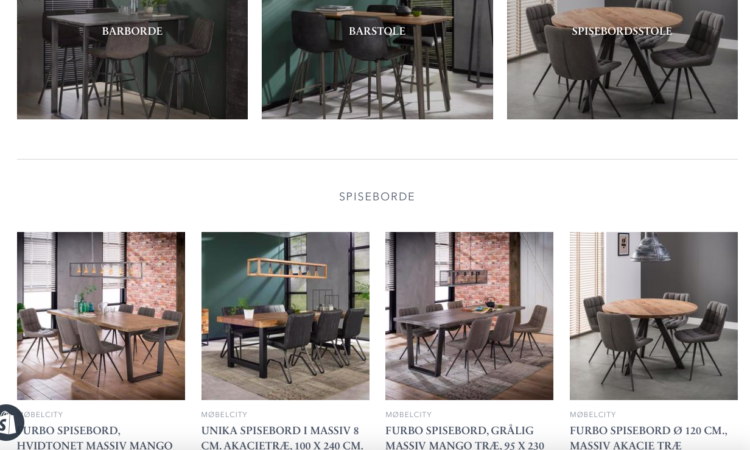Viewport: 750px width, 450px height.
Task: Open Furbo spisebord Ø 120 cm title
Action: [x=649, y=438]
